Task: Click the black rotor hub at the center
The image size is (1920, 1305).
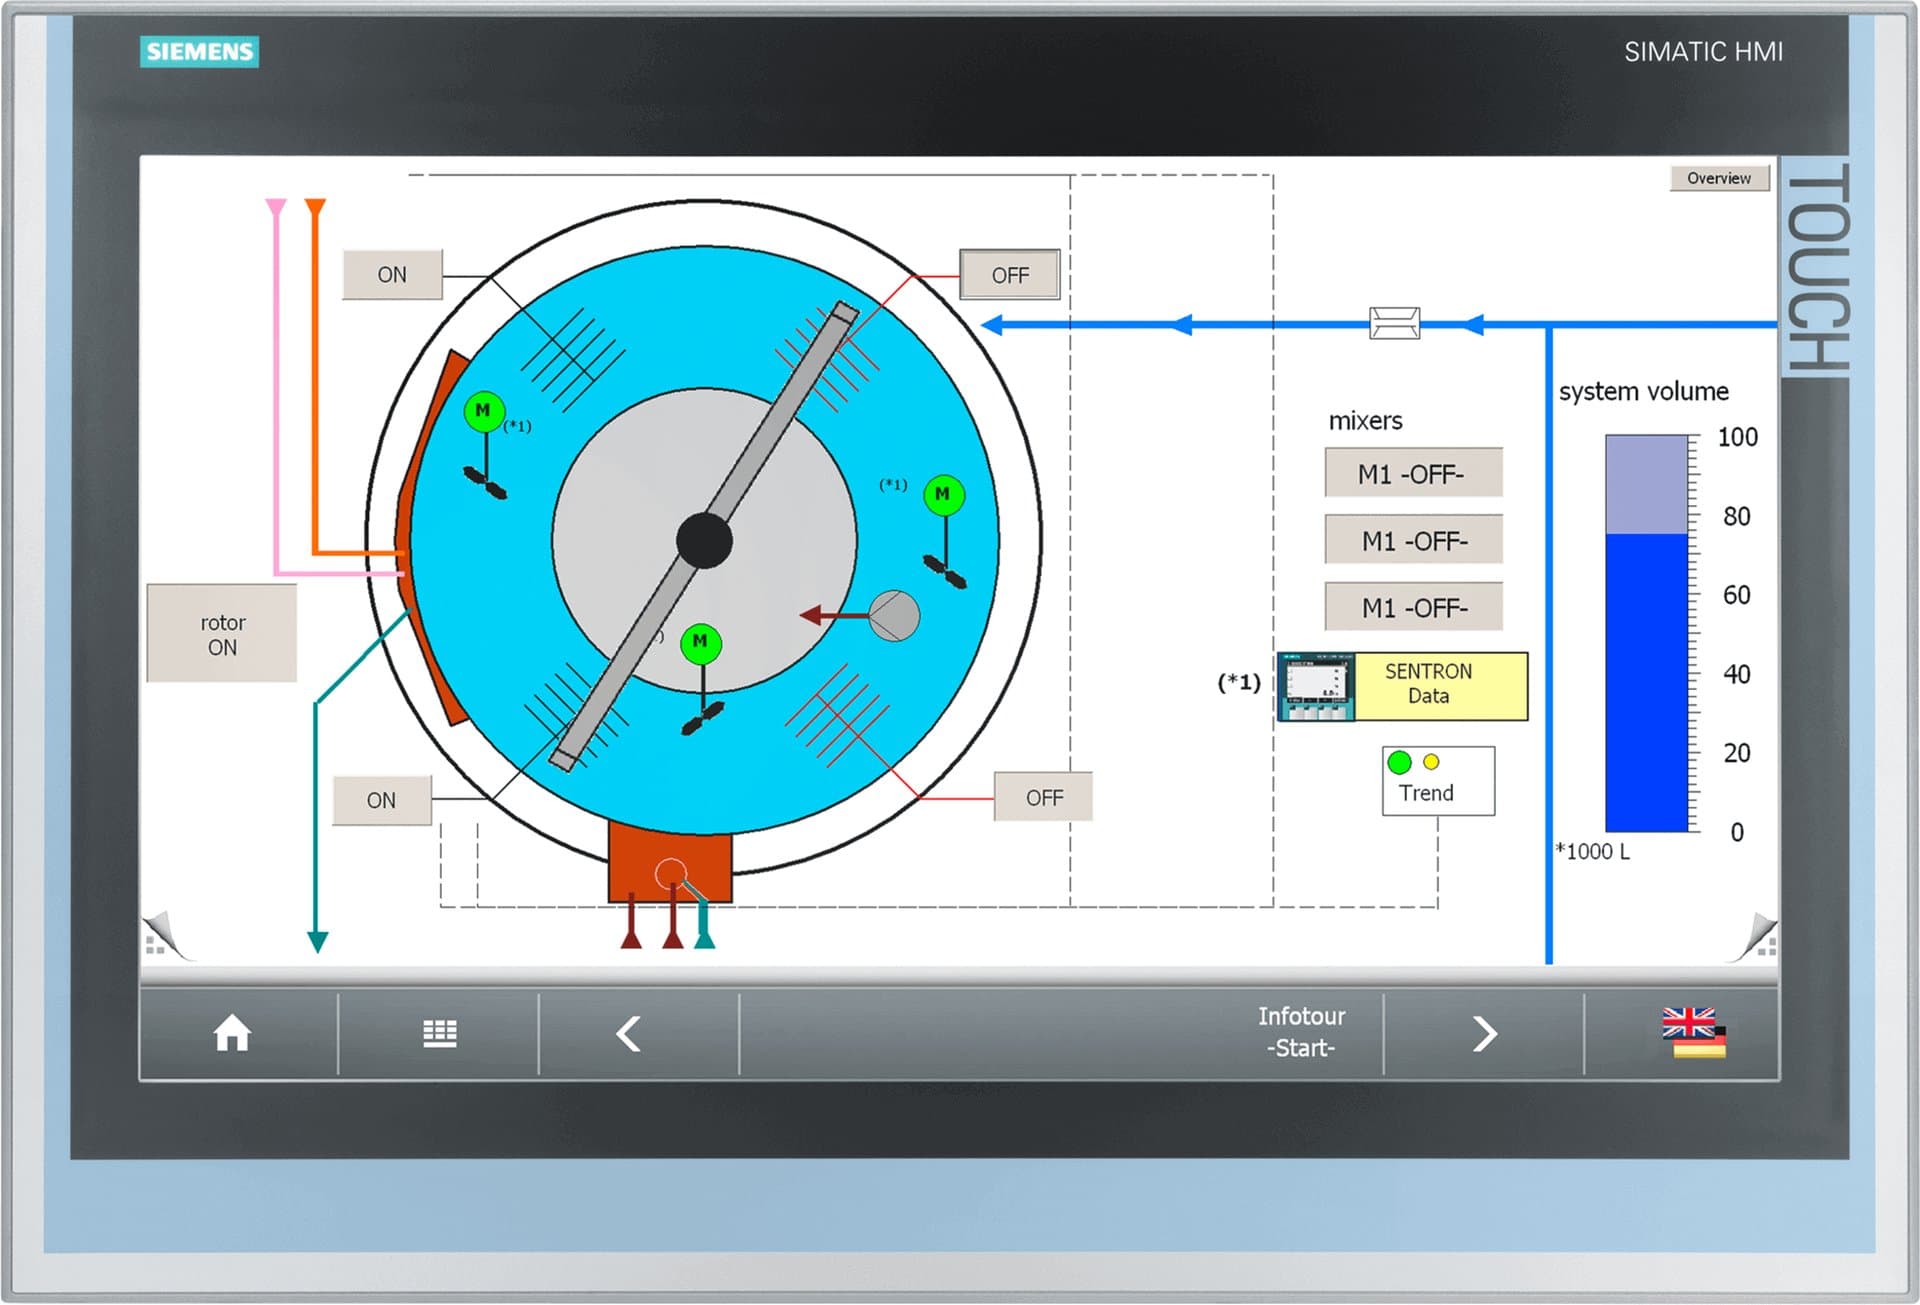Action: pyautogui.click(x=704, y=541)
